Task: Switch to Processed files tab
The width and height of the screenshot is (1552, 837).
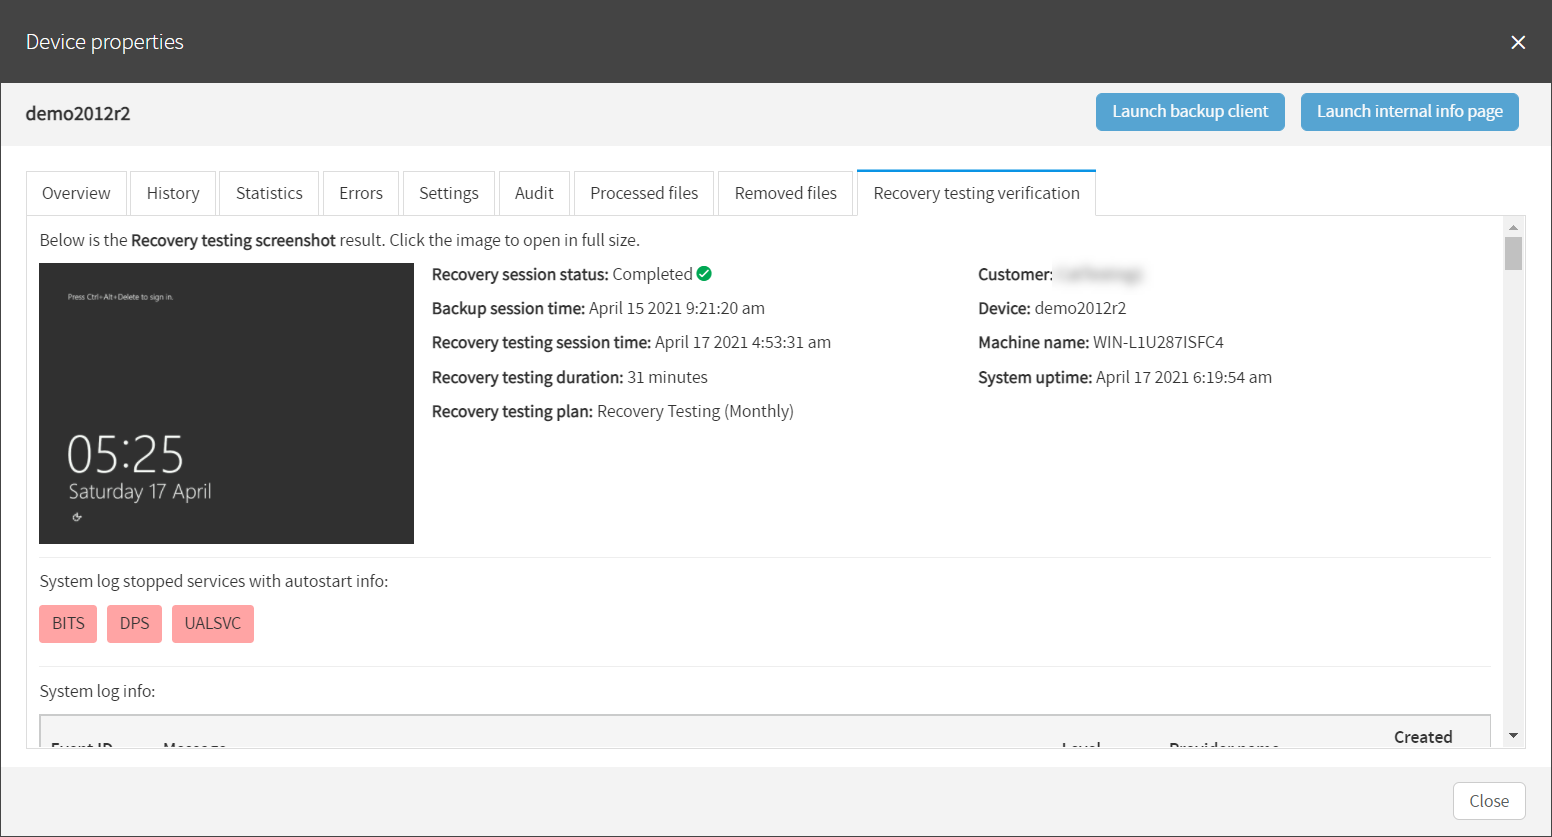Action: [x=644, y=193]
